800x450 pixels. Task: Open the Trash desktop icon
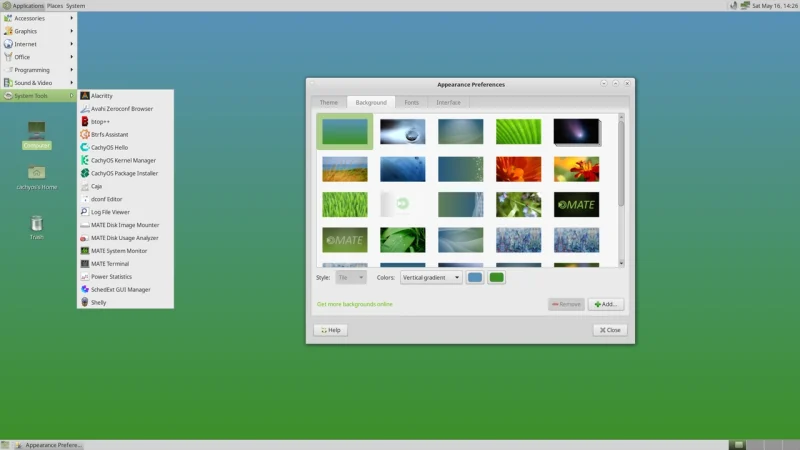tap(37, 227)
